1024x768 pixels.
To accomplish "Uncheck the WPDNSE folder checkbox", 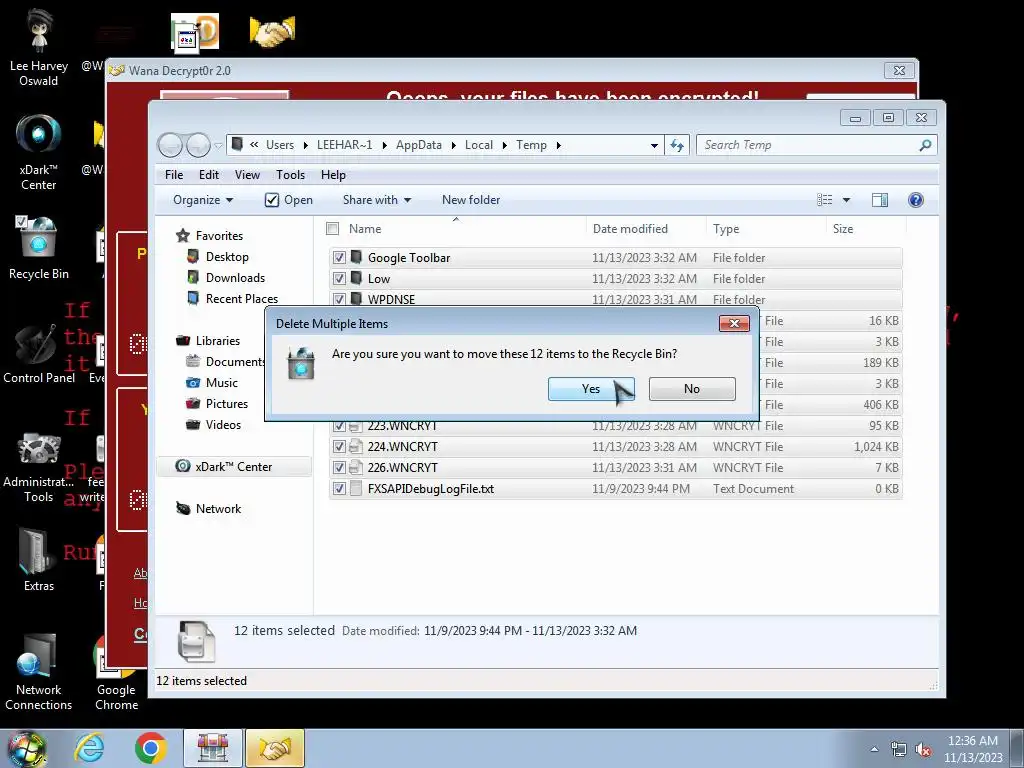I will [339, 299].
